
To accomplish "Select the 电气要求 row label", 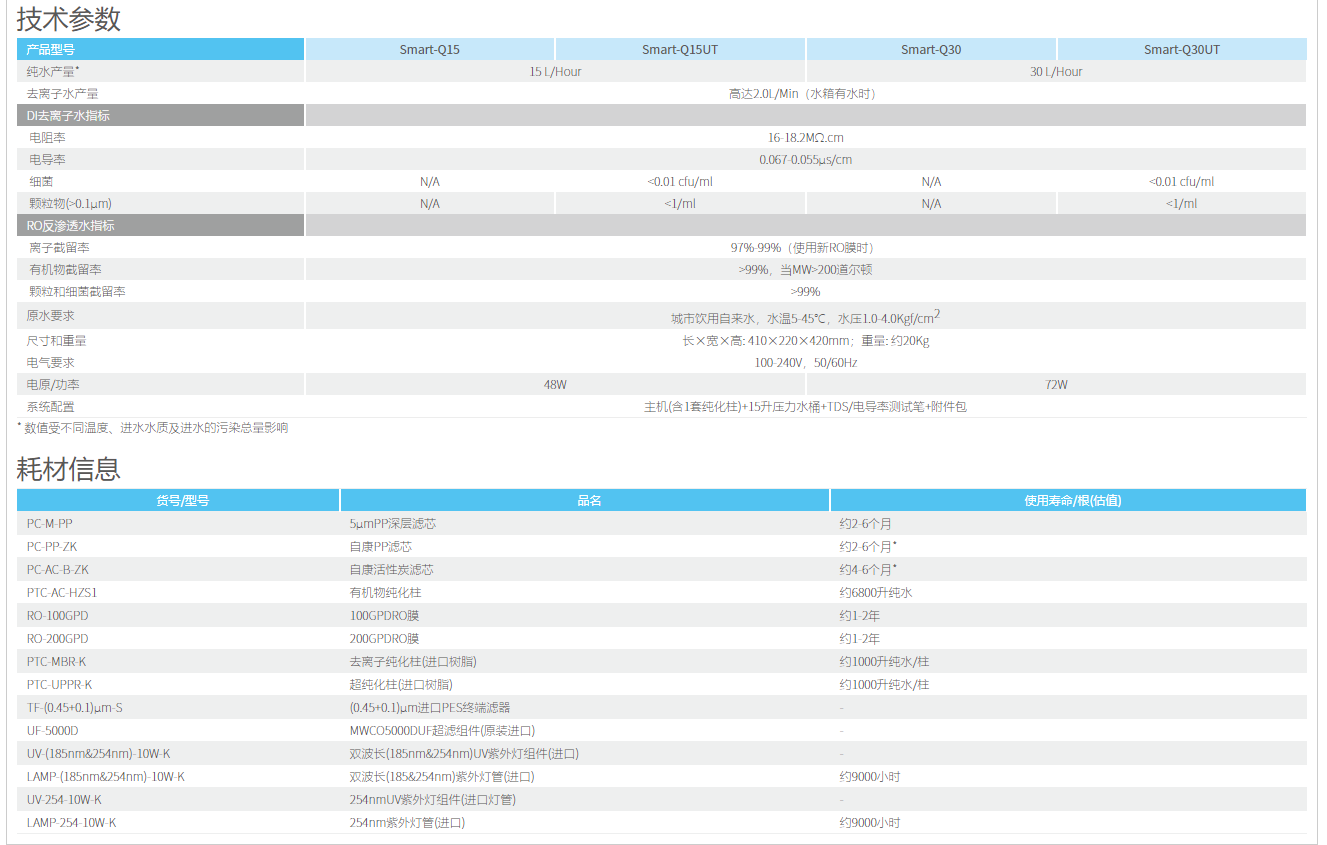I will click(x=51, y=363).
